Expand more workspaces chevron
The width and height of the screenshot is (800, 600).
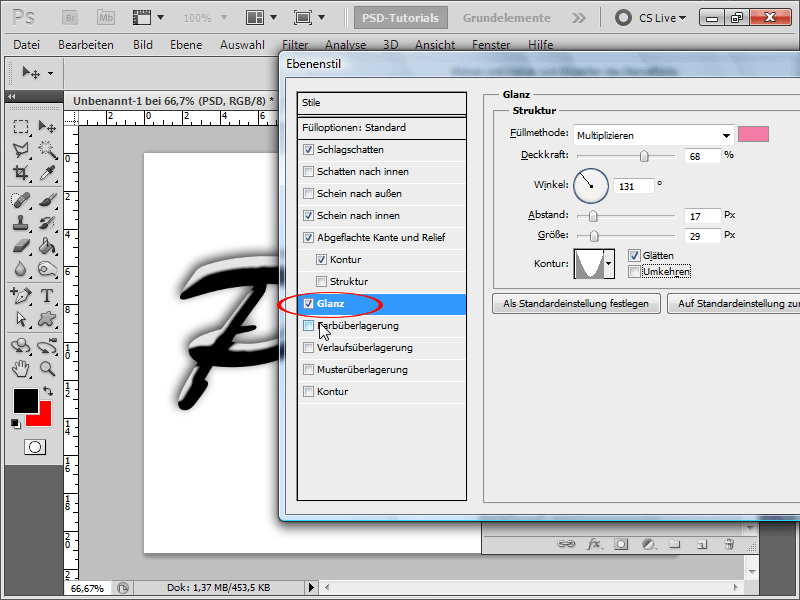coord(579,18)
